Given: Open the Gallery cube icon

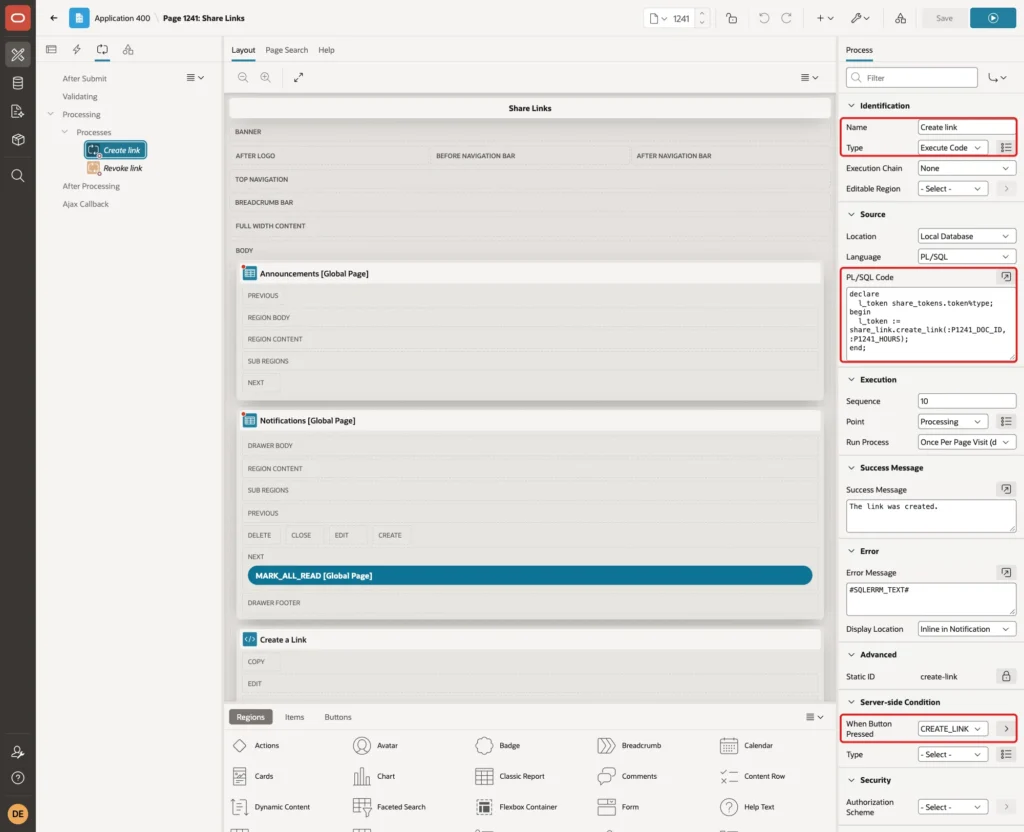Looking at the screenshot, I should click(x=18, y=140).
